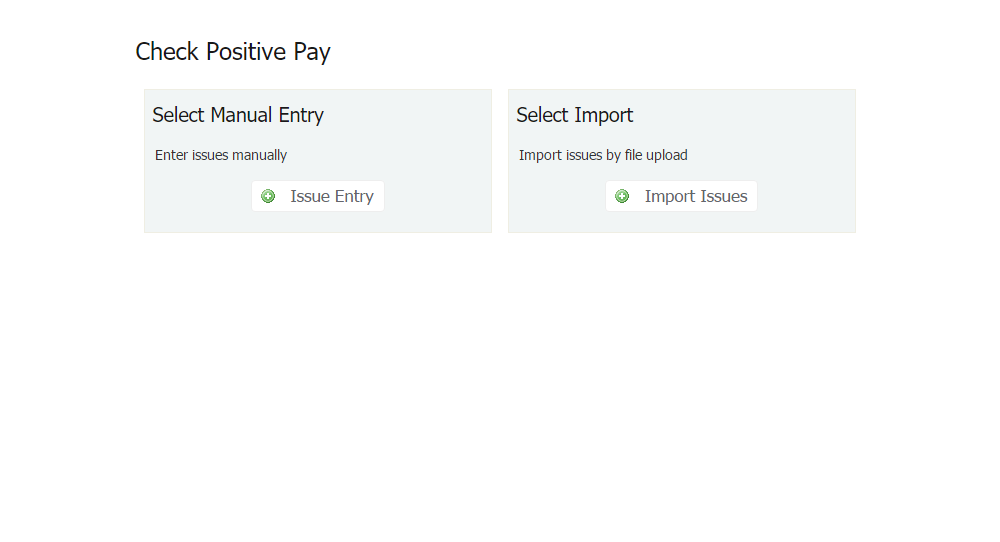This screenshot has width=1000, height=542.
Task: Click the "Issue Entry" text label
Action: (x=332, y=196)
